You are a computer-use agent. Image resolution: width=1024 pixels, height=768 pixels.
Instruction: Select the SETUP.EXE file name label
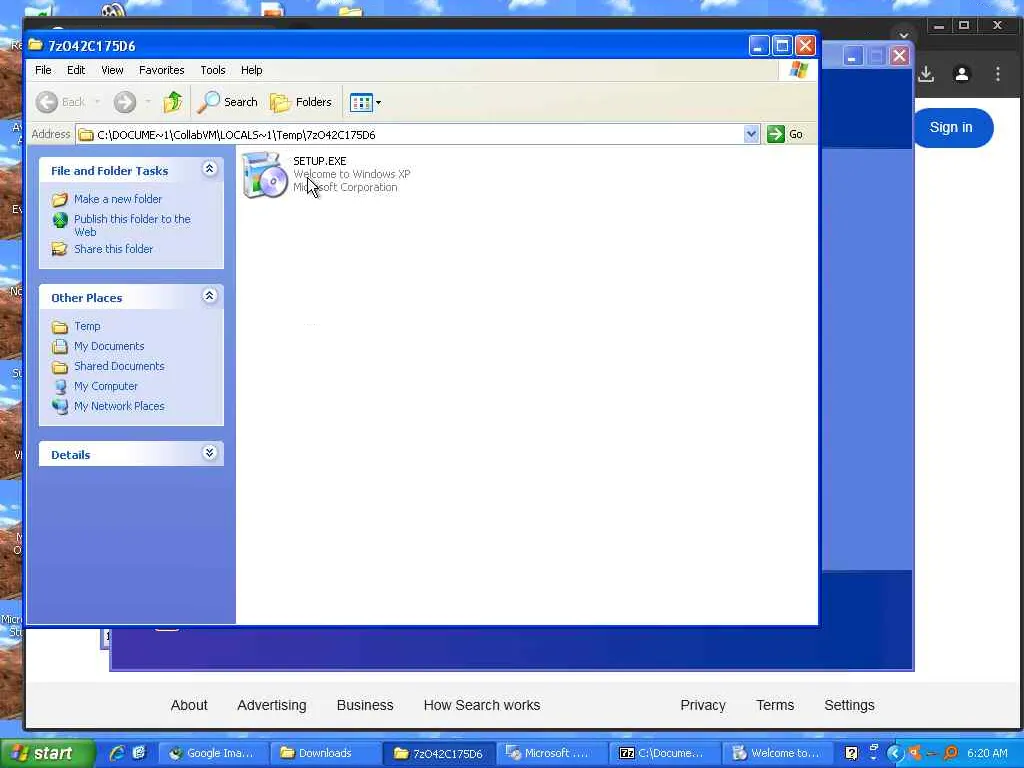point(319,161)
